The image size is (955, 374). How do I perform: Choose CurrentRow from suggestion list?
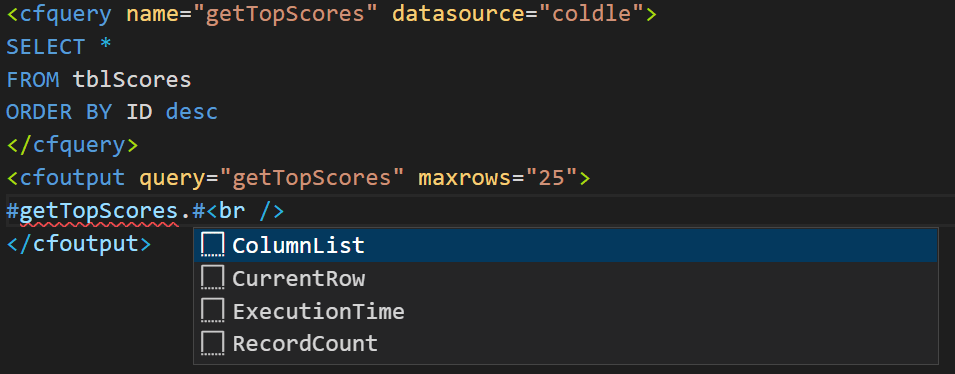566,278
